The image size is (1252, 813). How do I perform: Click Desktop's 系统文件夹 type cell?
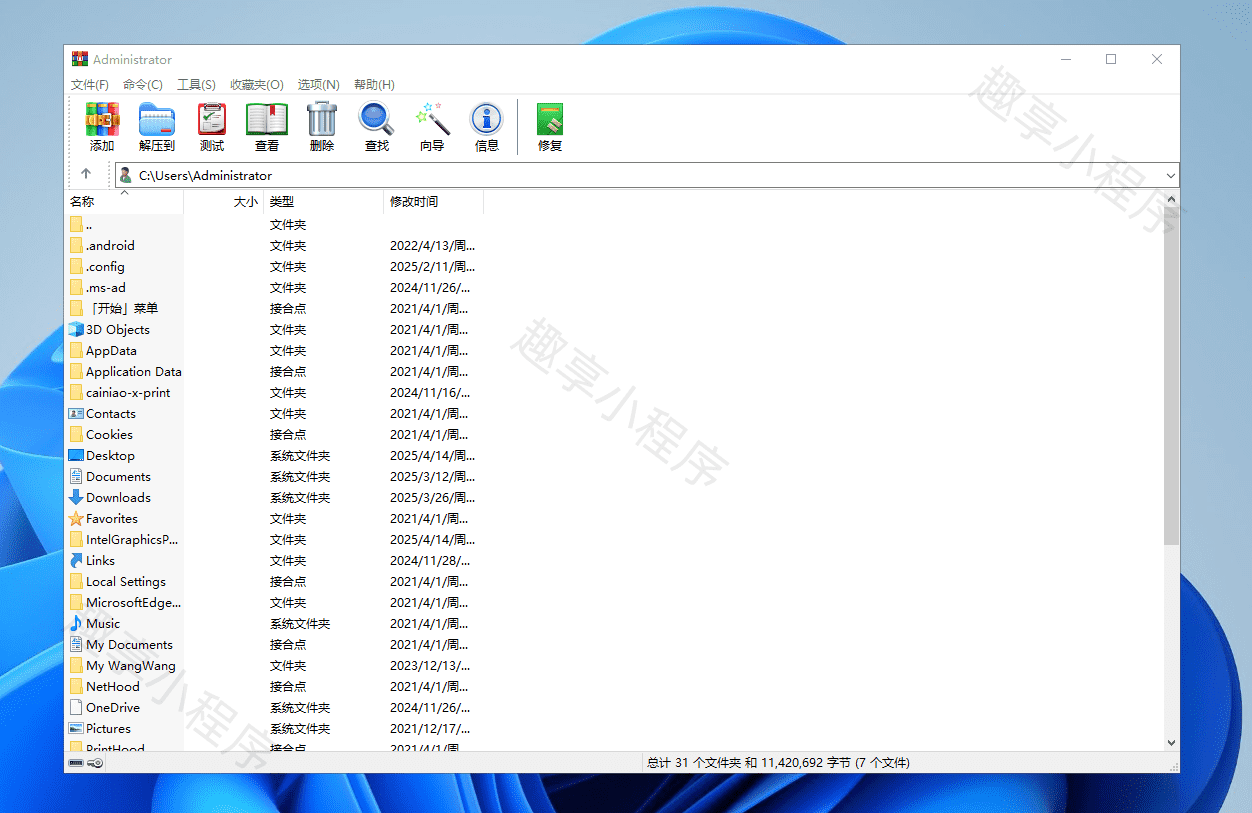[x=300, y=455]
